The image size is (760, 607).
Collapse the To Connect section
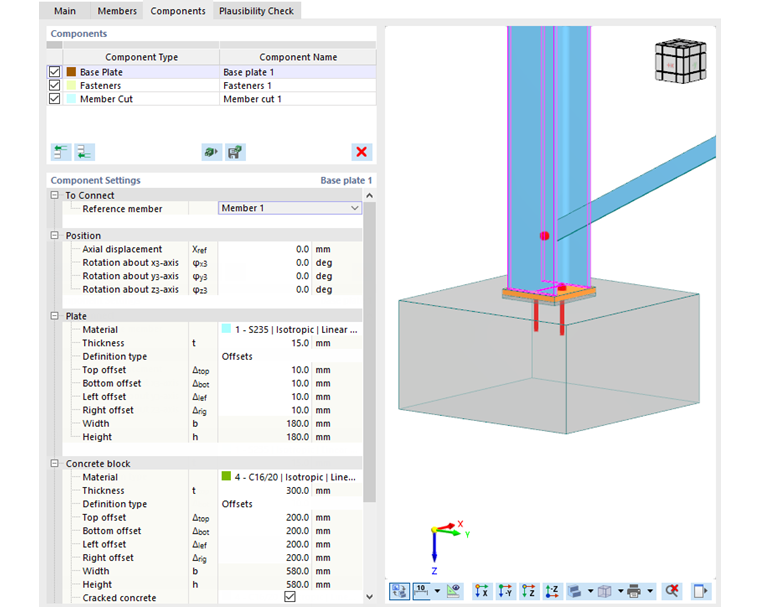coord(55,195)
